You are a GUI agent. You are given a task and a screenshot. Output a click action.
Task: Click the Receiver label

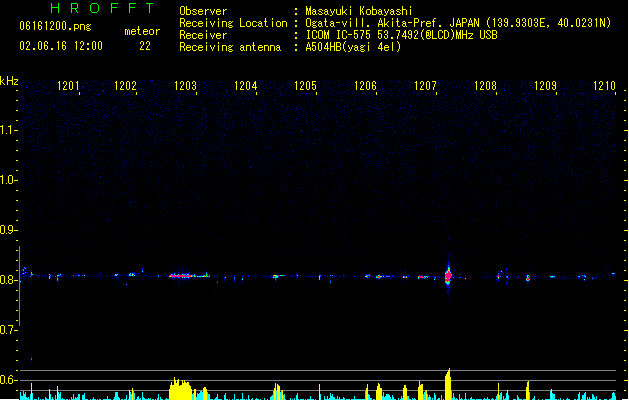tap(203, 35)
